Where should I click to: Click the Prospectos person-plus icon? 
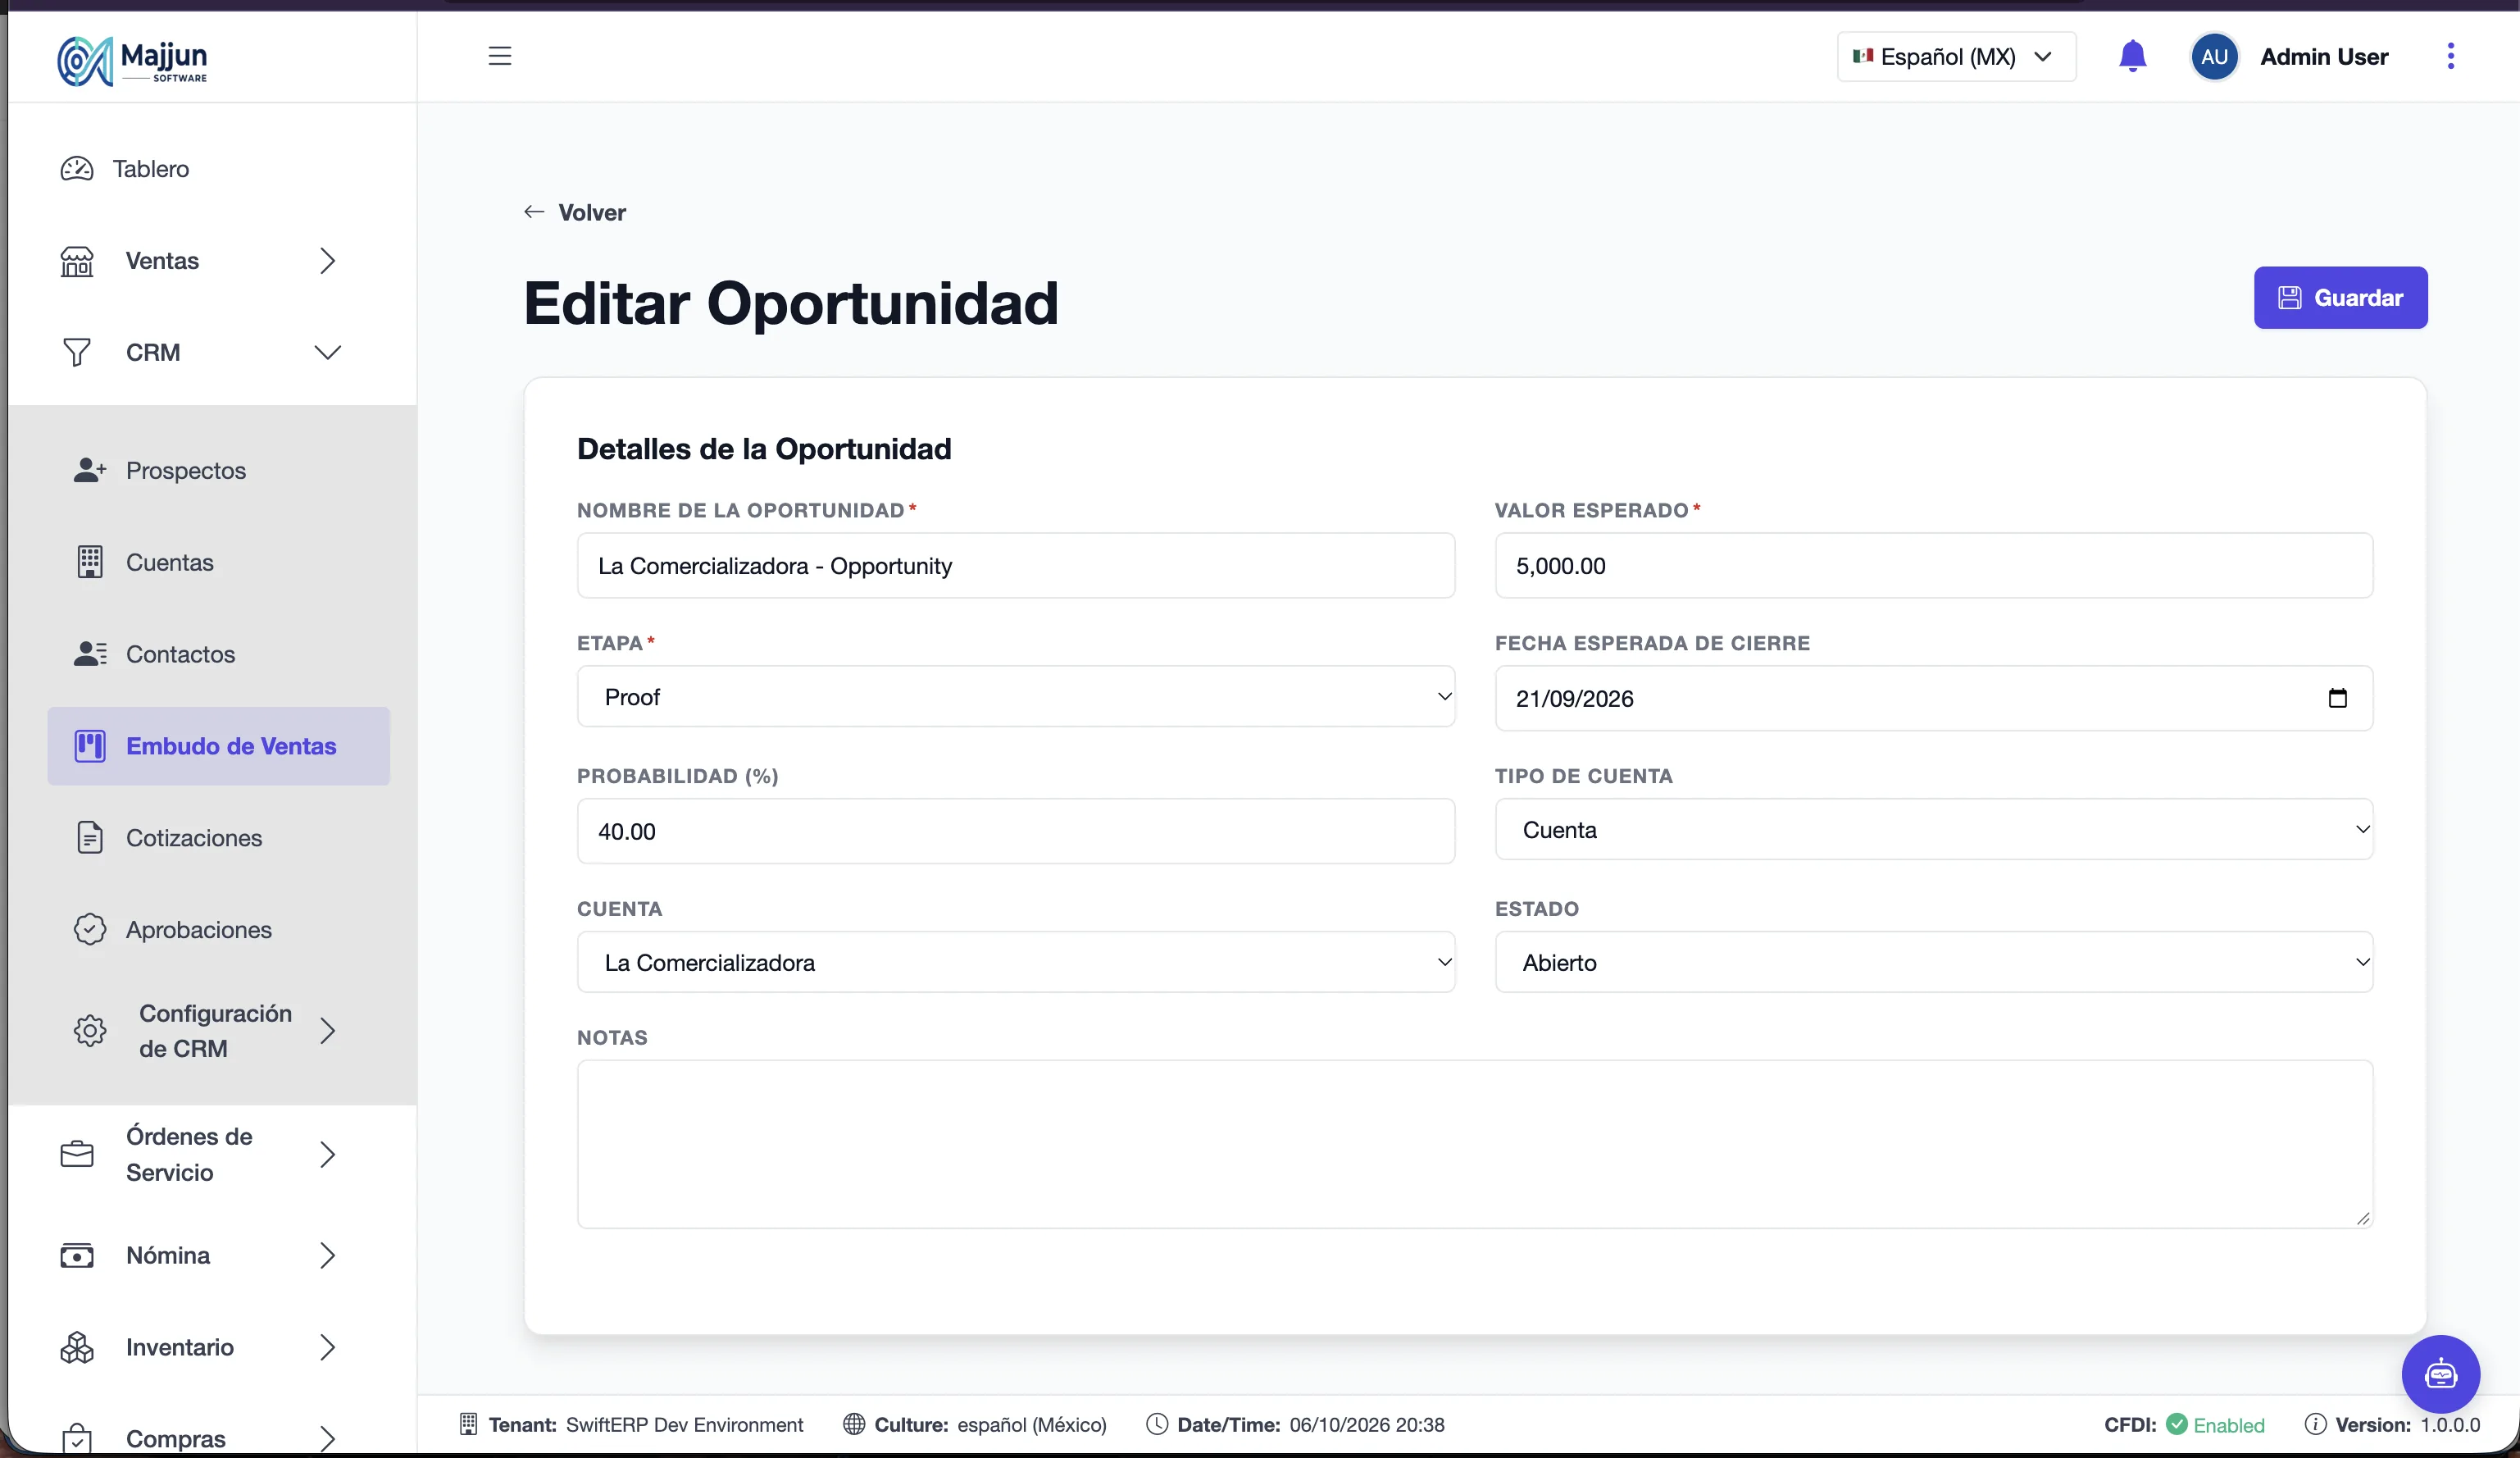point(90,470)
